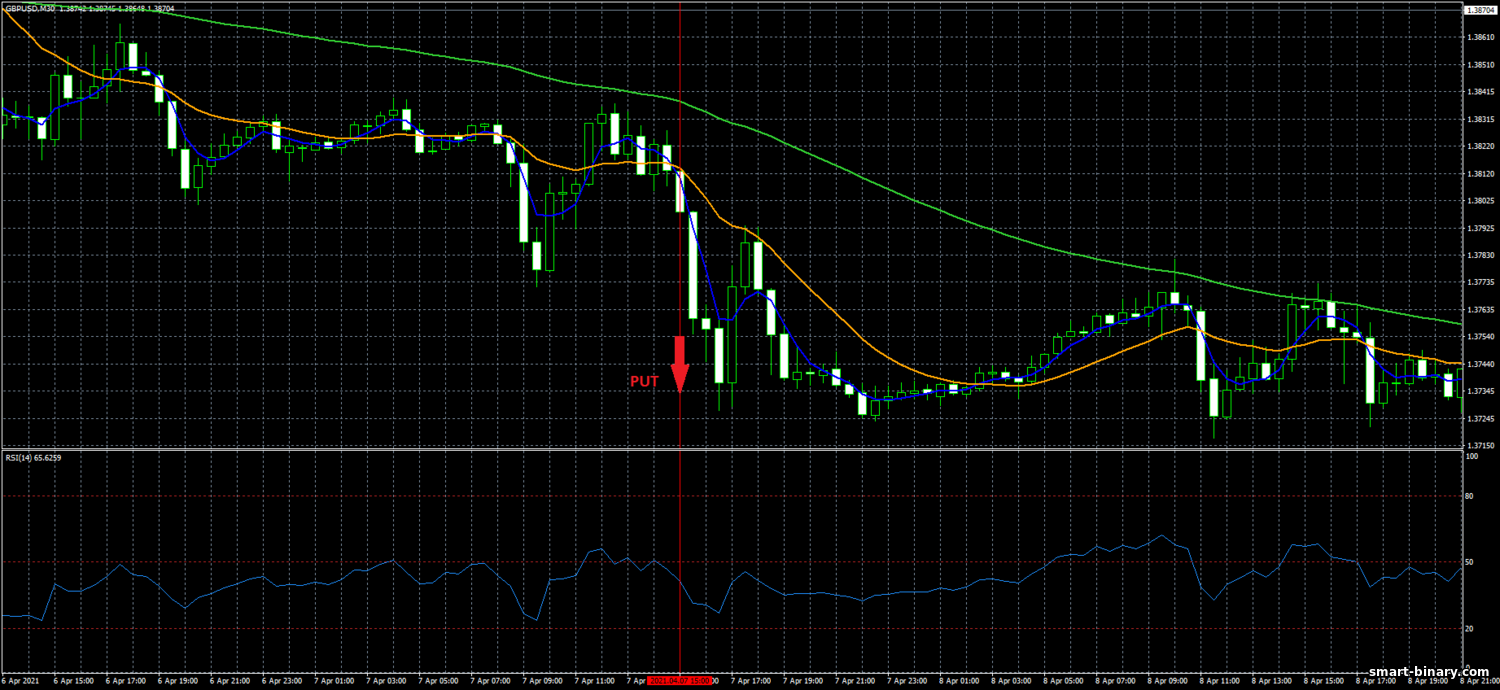Click the 1.38315 price scale label
This screenshot has height=690, width=1500.
pyautogui.click(x=1481, y=119)
